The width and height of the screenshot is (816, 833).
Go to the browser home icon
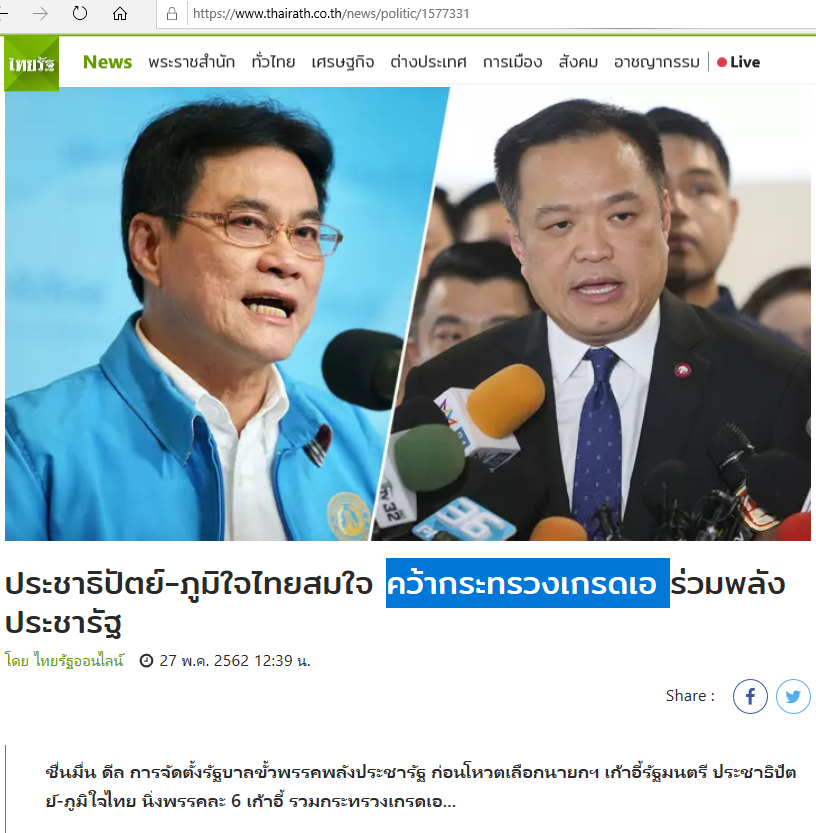tap(120, 13)
